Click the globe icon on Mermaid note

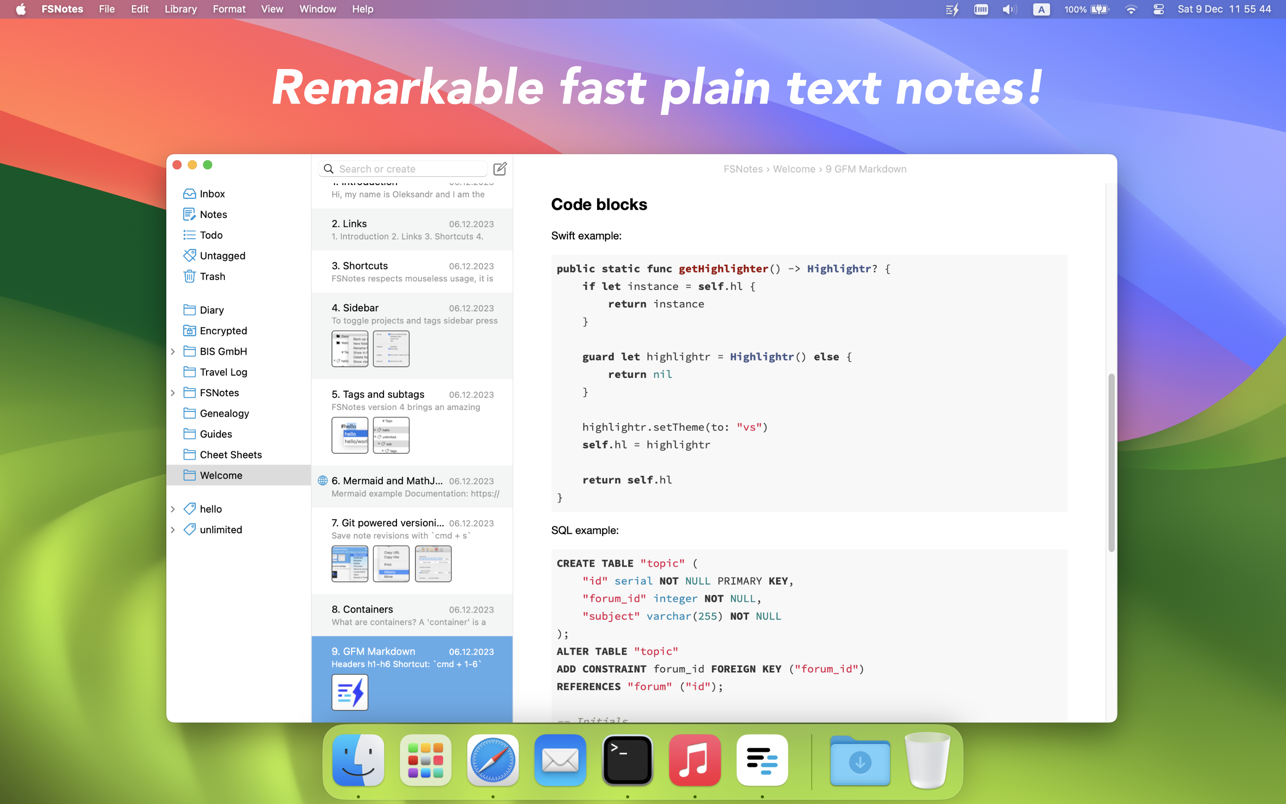coord(322,481)
